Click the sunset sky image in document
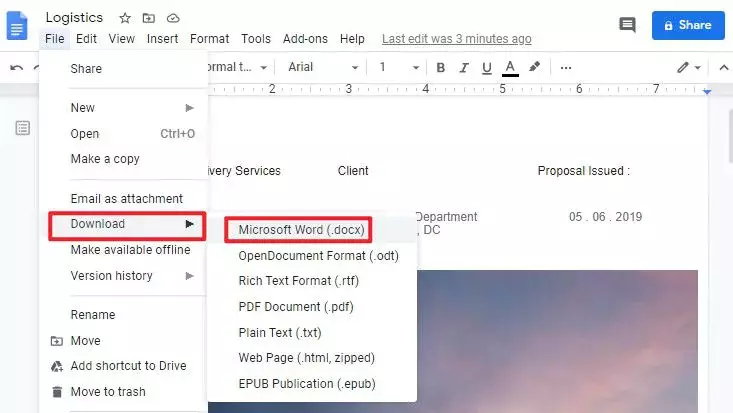The height and width of the screenshot is (413, 733). pyautogui.click(x=557, y=341)
